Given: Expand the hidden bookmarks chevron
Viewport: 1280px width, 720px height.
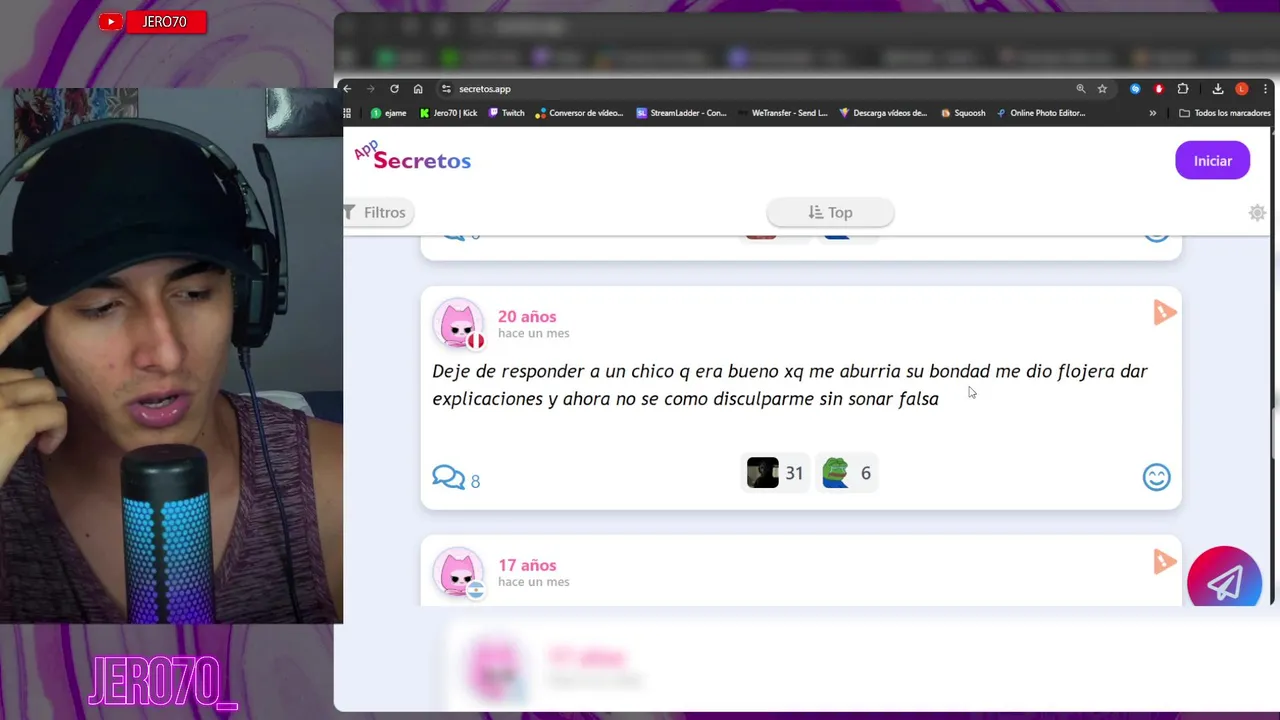Looking at the screenshot, I should click(x=1152, y=113).
